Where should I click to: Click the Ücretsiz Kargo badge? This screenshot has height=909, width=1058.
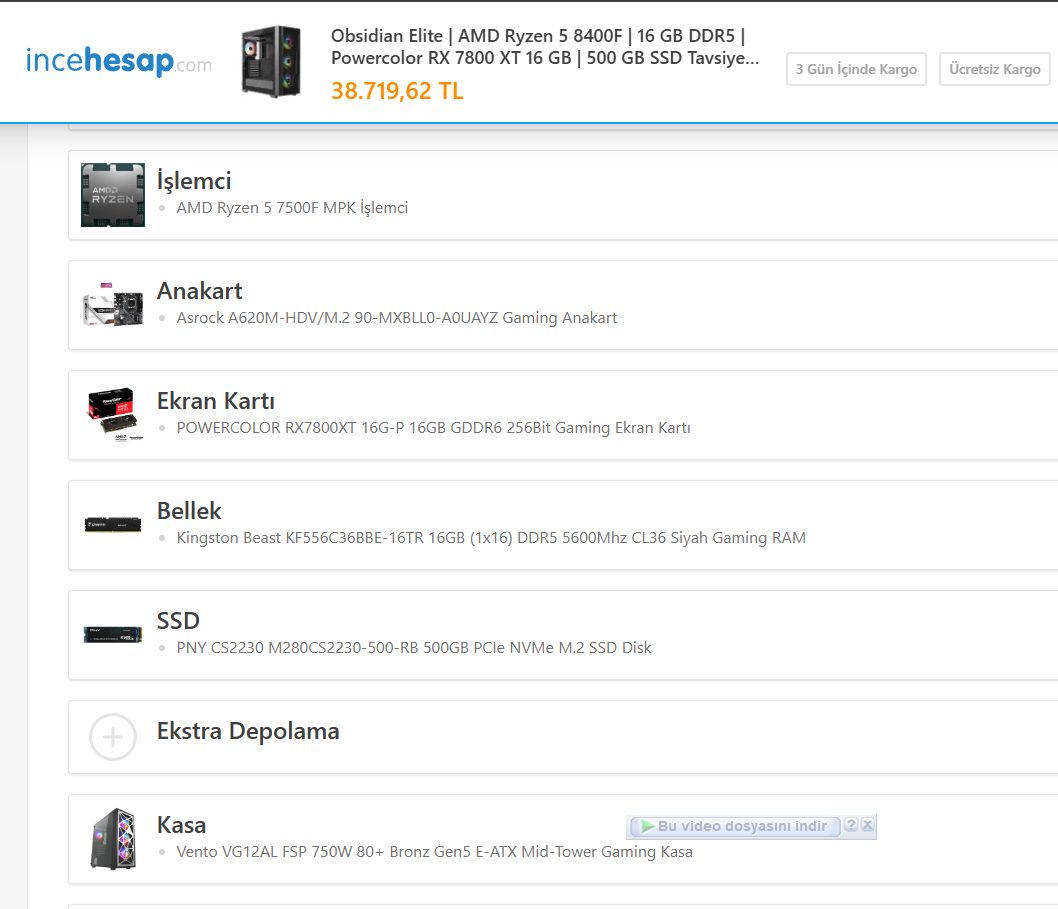(995, 69)
